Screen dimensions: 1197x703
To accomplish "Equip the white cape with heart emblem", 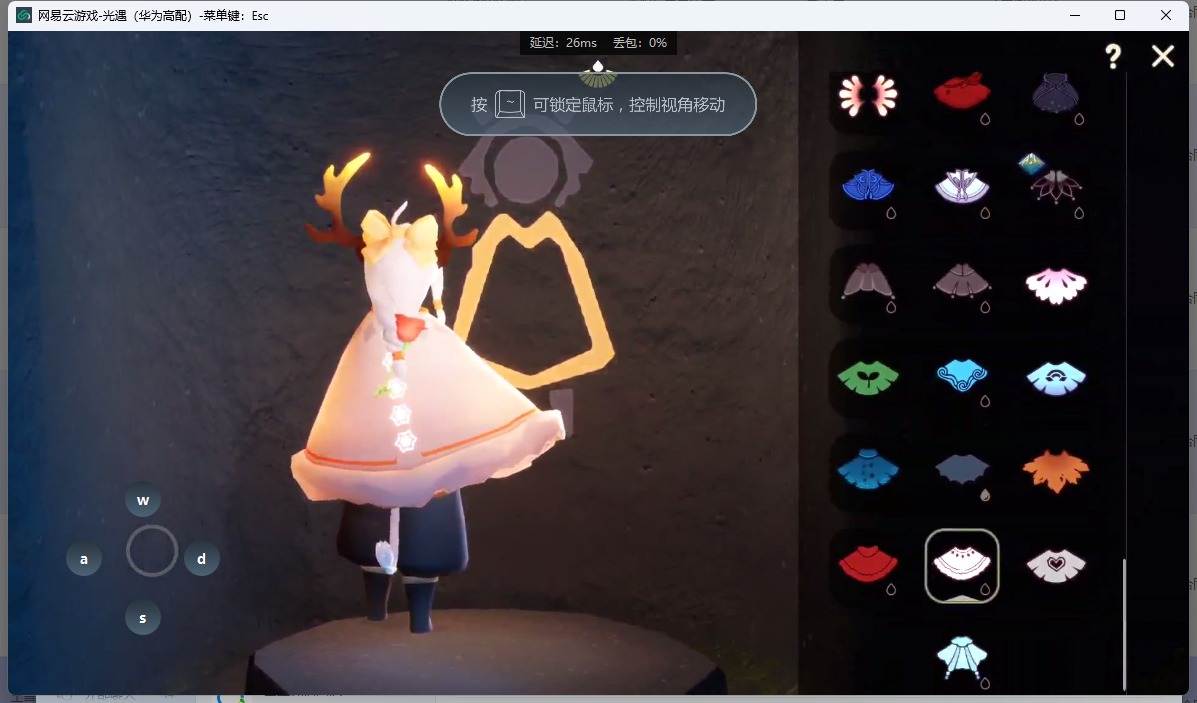I will [1056, 564].
